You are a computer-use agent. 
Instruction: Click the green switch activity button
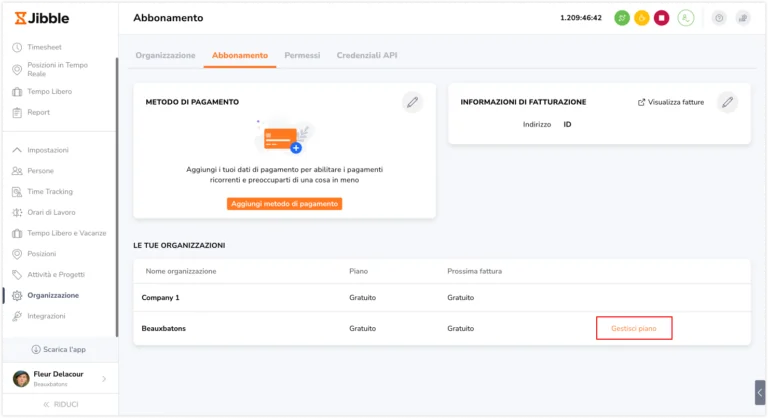[622, 18]
